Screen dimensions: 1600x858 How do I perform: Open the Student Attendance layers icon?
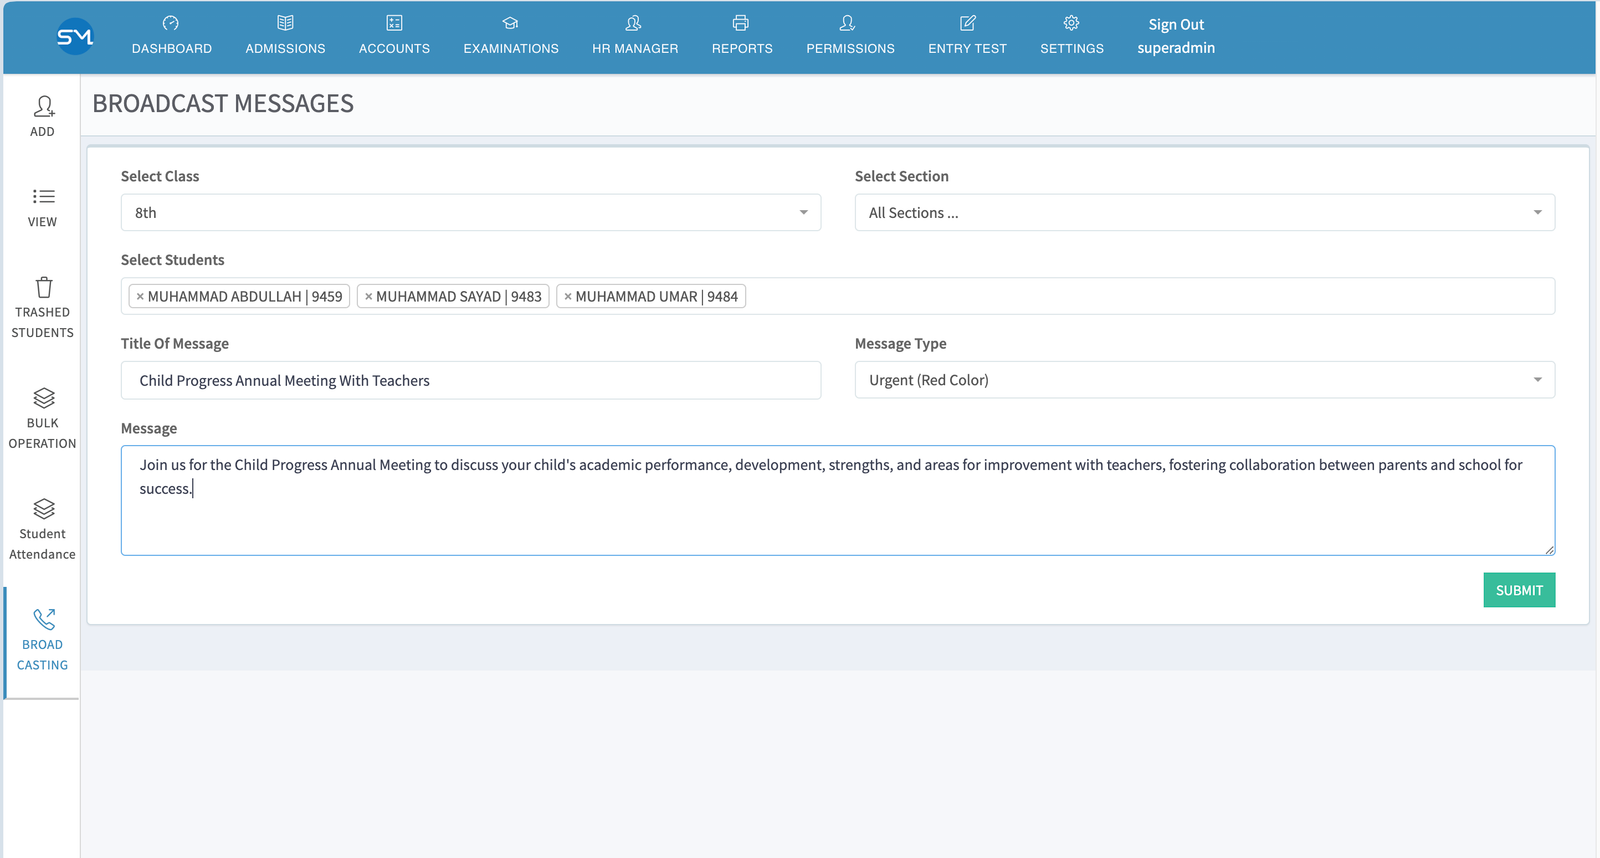point(44,509)
